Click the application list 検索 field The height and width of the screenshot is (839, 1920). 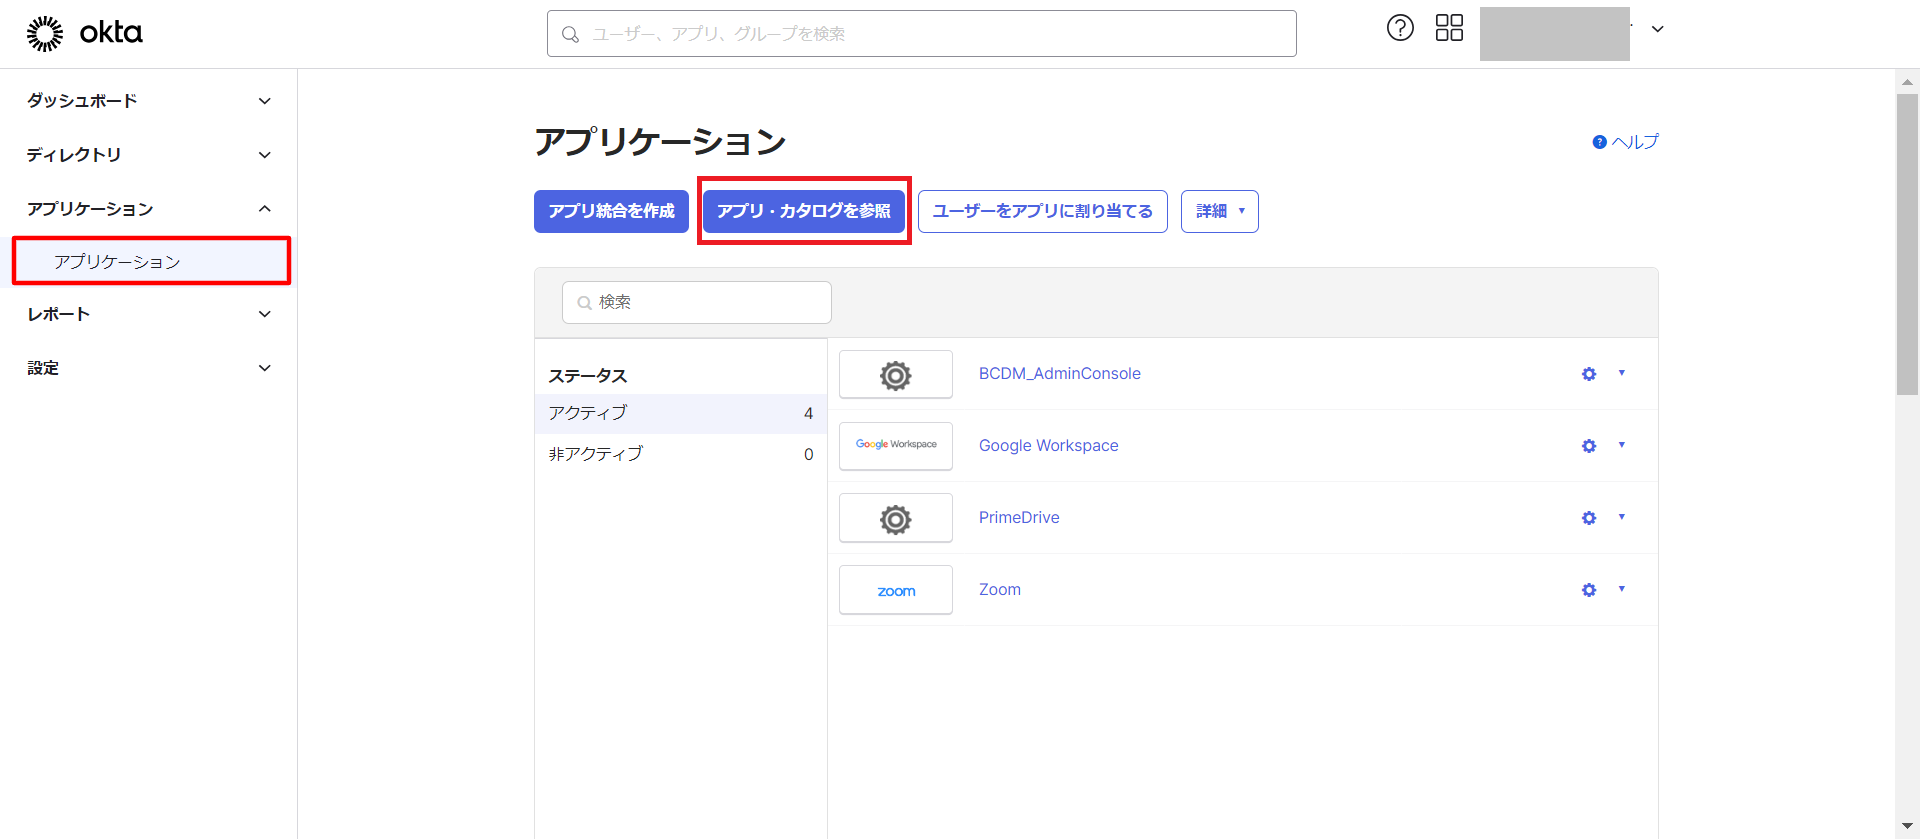(697, 302)
